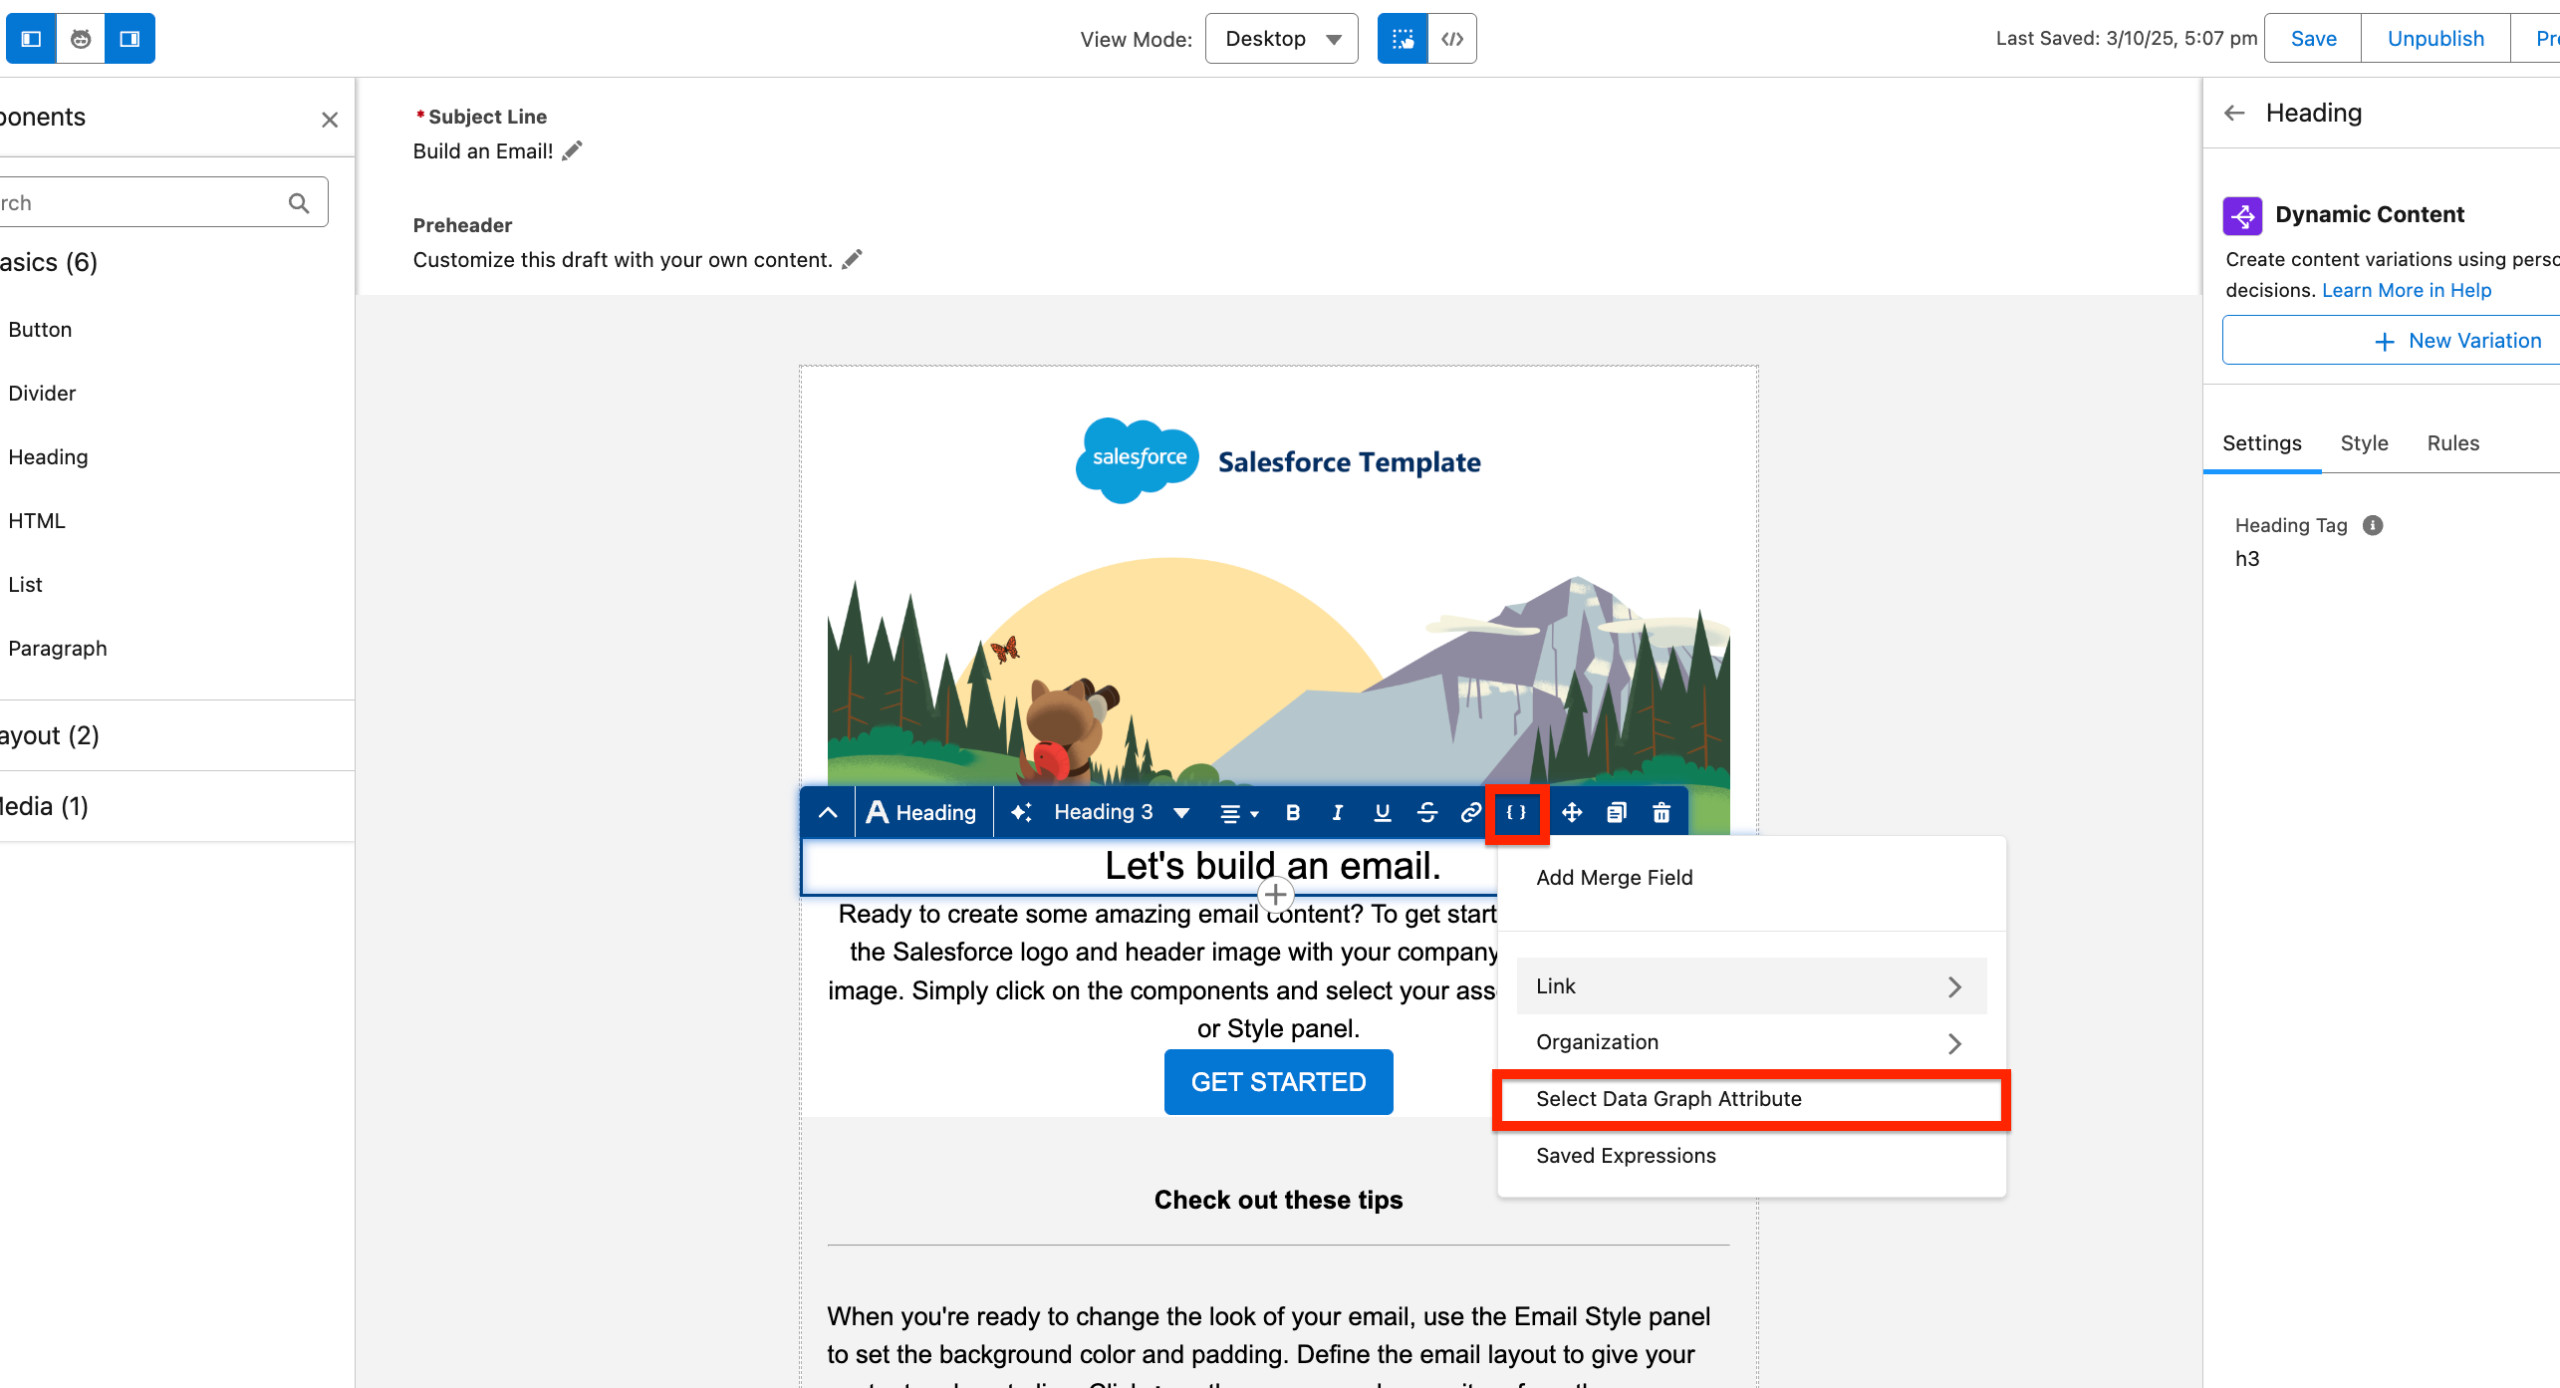Delete heading component with trash icon

1661,813
